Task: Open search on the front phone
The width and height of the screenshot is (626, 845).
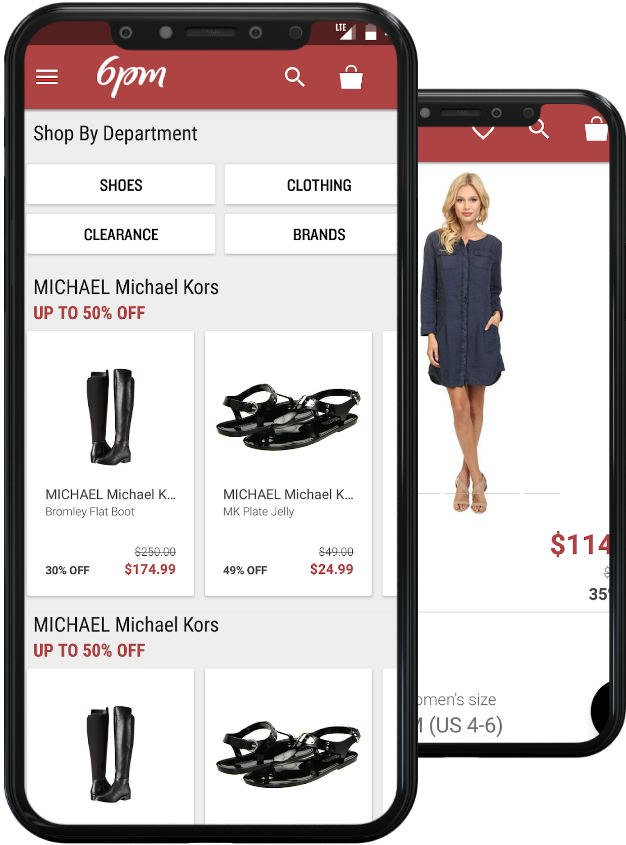Action: tap(295, 77)
